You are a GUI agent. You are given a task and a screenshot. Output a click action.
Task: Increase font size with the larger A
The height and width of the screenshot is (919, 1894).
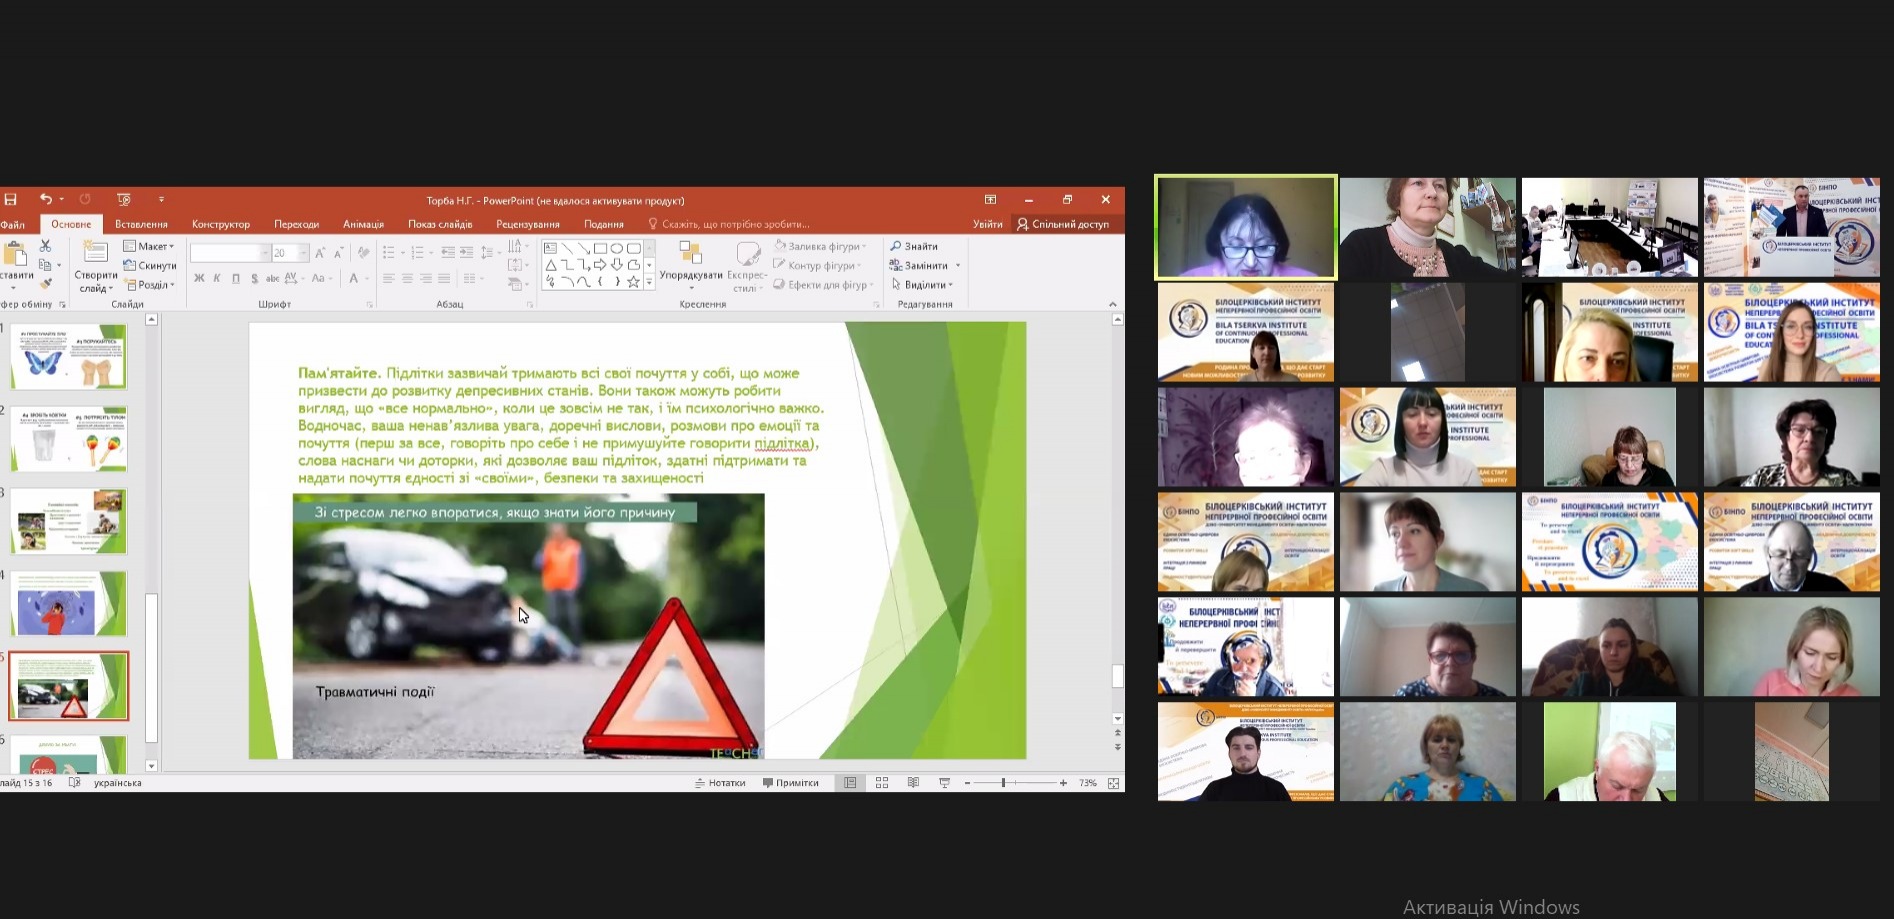[x=320, y=253]
